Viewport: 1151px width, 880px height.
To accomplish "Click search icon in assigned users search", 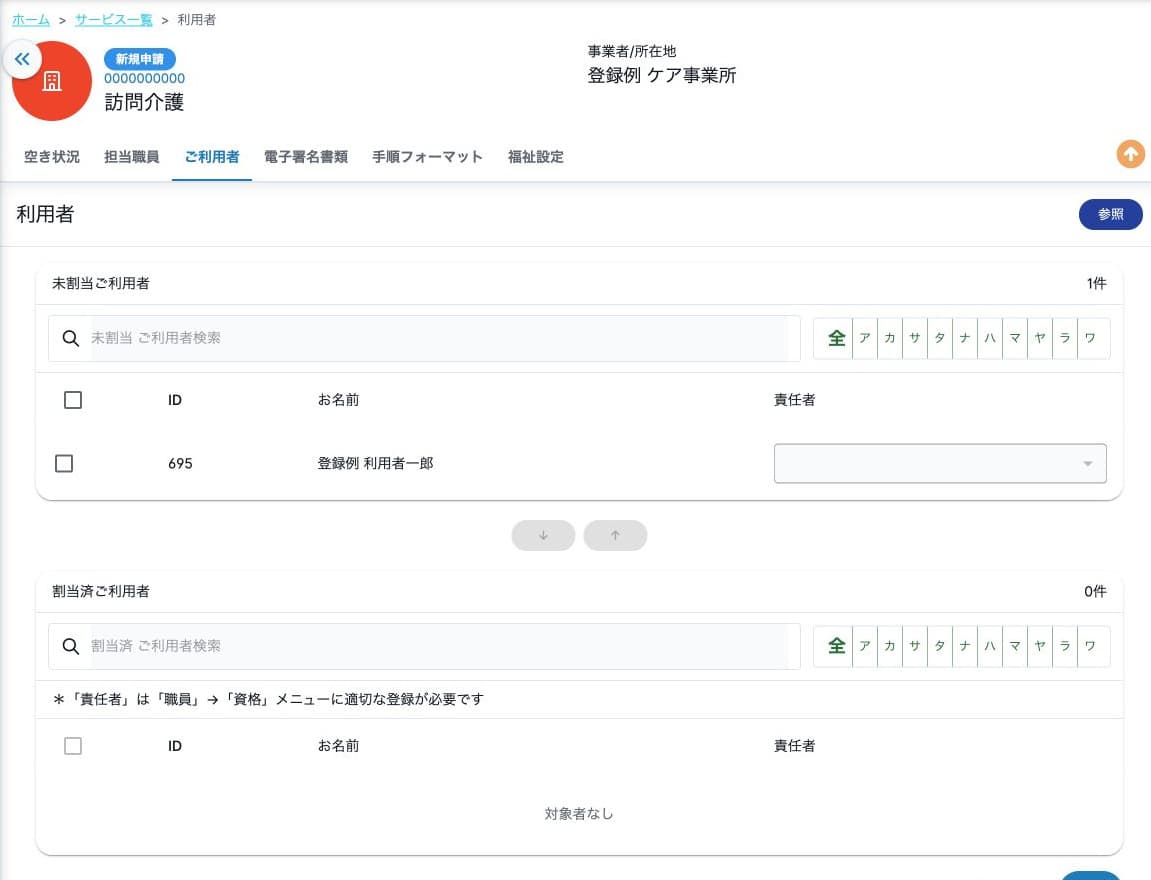I will pos(70,646).
